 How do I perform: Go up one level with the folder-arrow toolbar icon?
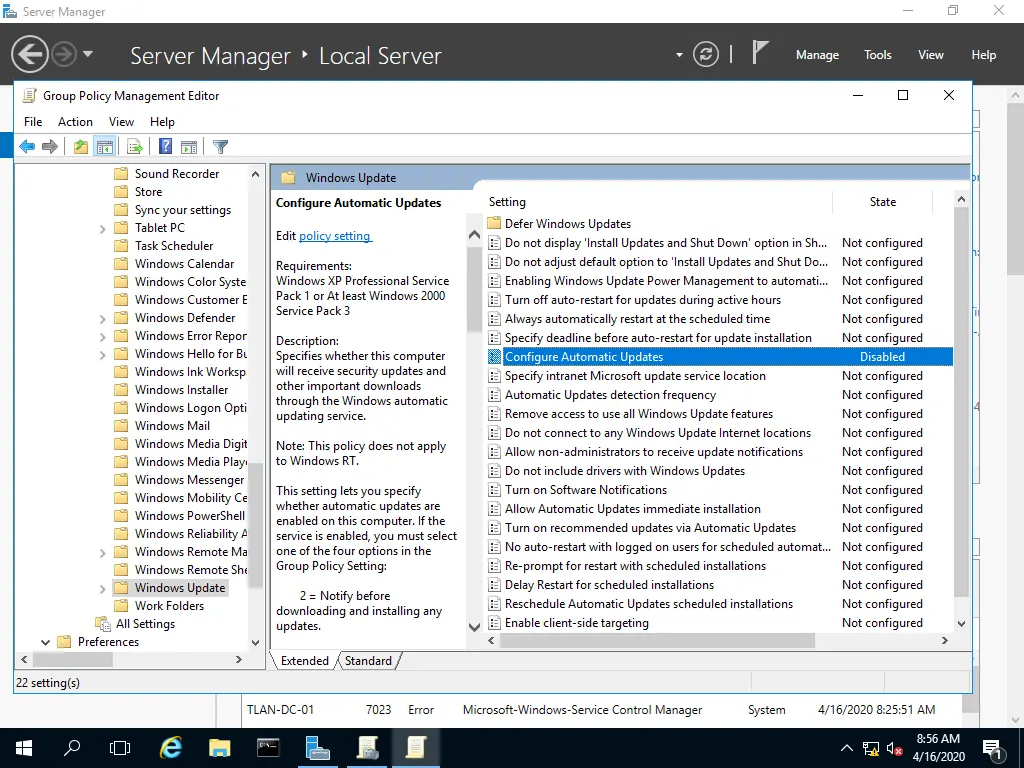click(x=80, y=146)
